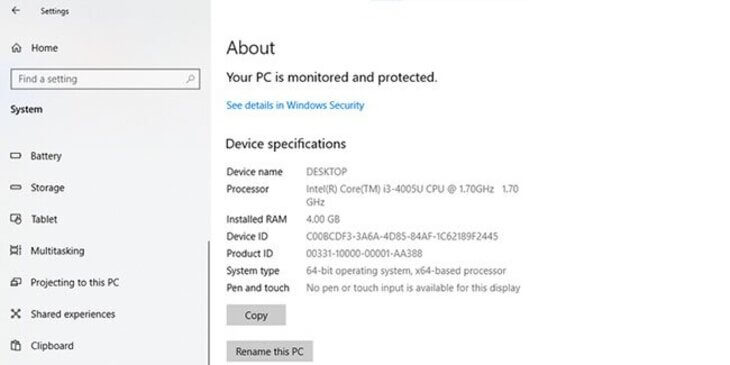Open Shared experiences settings
This screenshot has width=730, height=365.
click(x=73, y=314)
